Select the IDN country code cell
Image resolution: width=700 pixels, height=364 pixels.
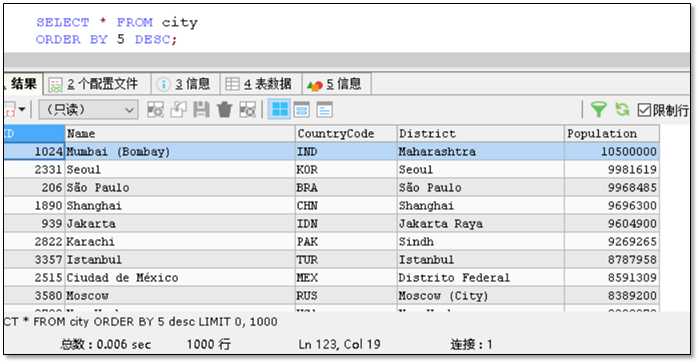pos(346,223)
